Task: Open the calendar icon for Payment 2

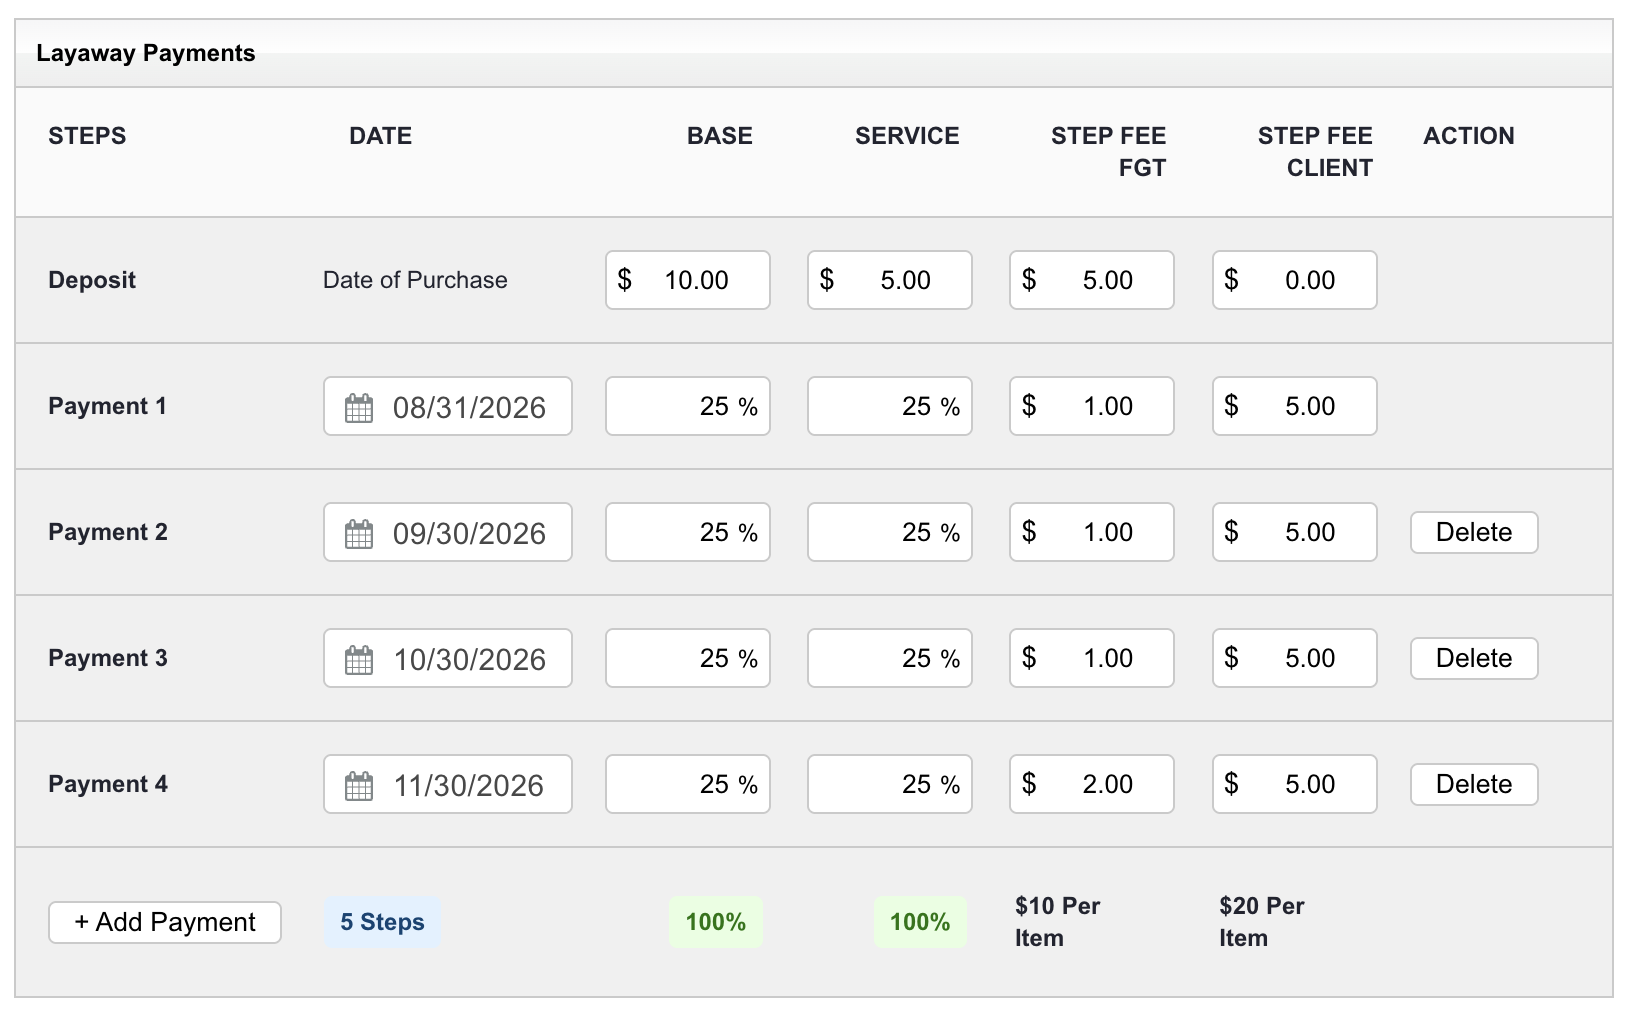Action: click(359, 534)
